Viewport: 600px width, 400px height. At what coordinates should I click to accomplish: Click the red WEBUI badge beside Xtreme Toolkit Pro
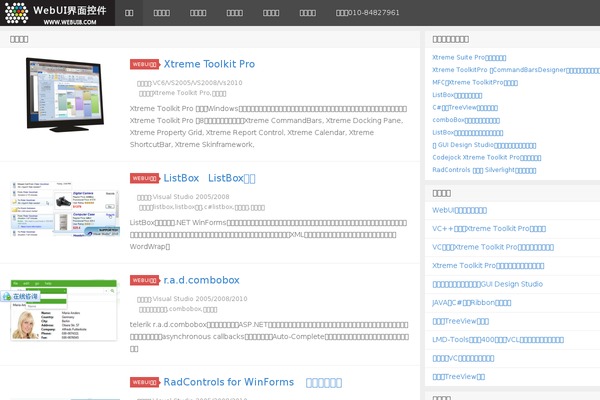click(145, 64)
